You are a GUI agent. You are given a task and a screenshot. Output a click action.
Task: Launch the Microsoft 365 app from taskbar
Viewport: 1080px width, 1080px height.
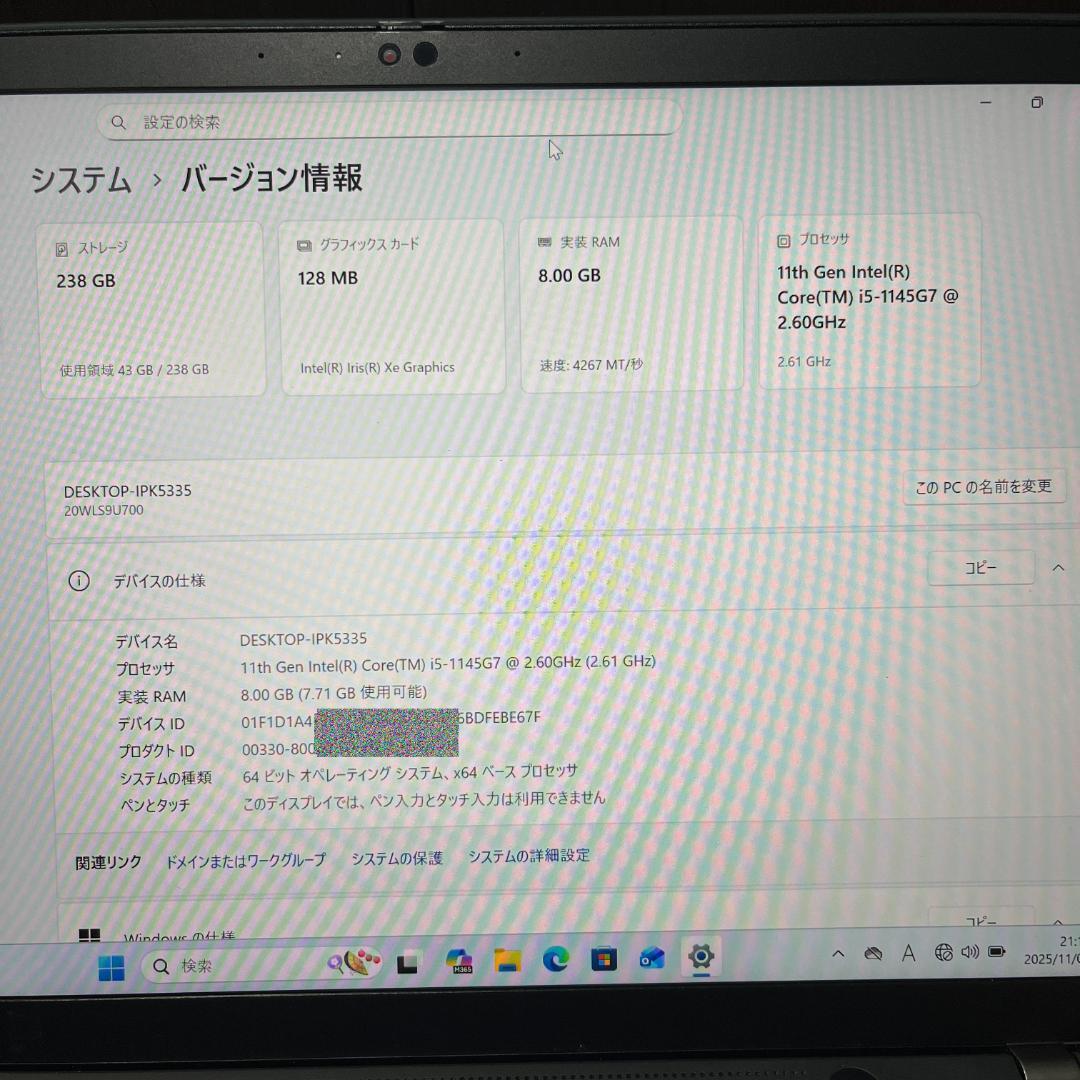[459, 962]
